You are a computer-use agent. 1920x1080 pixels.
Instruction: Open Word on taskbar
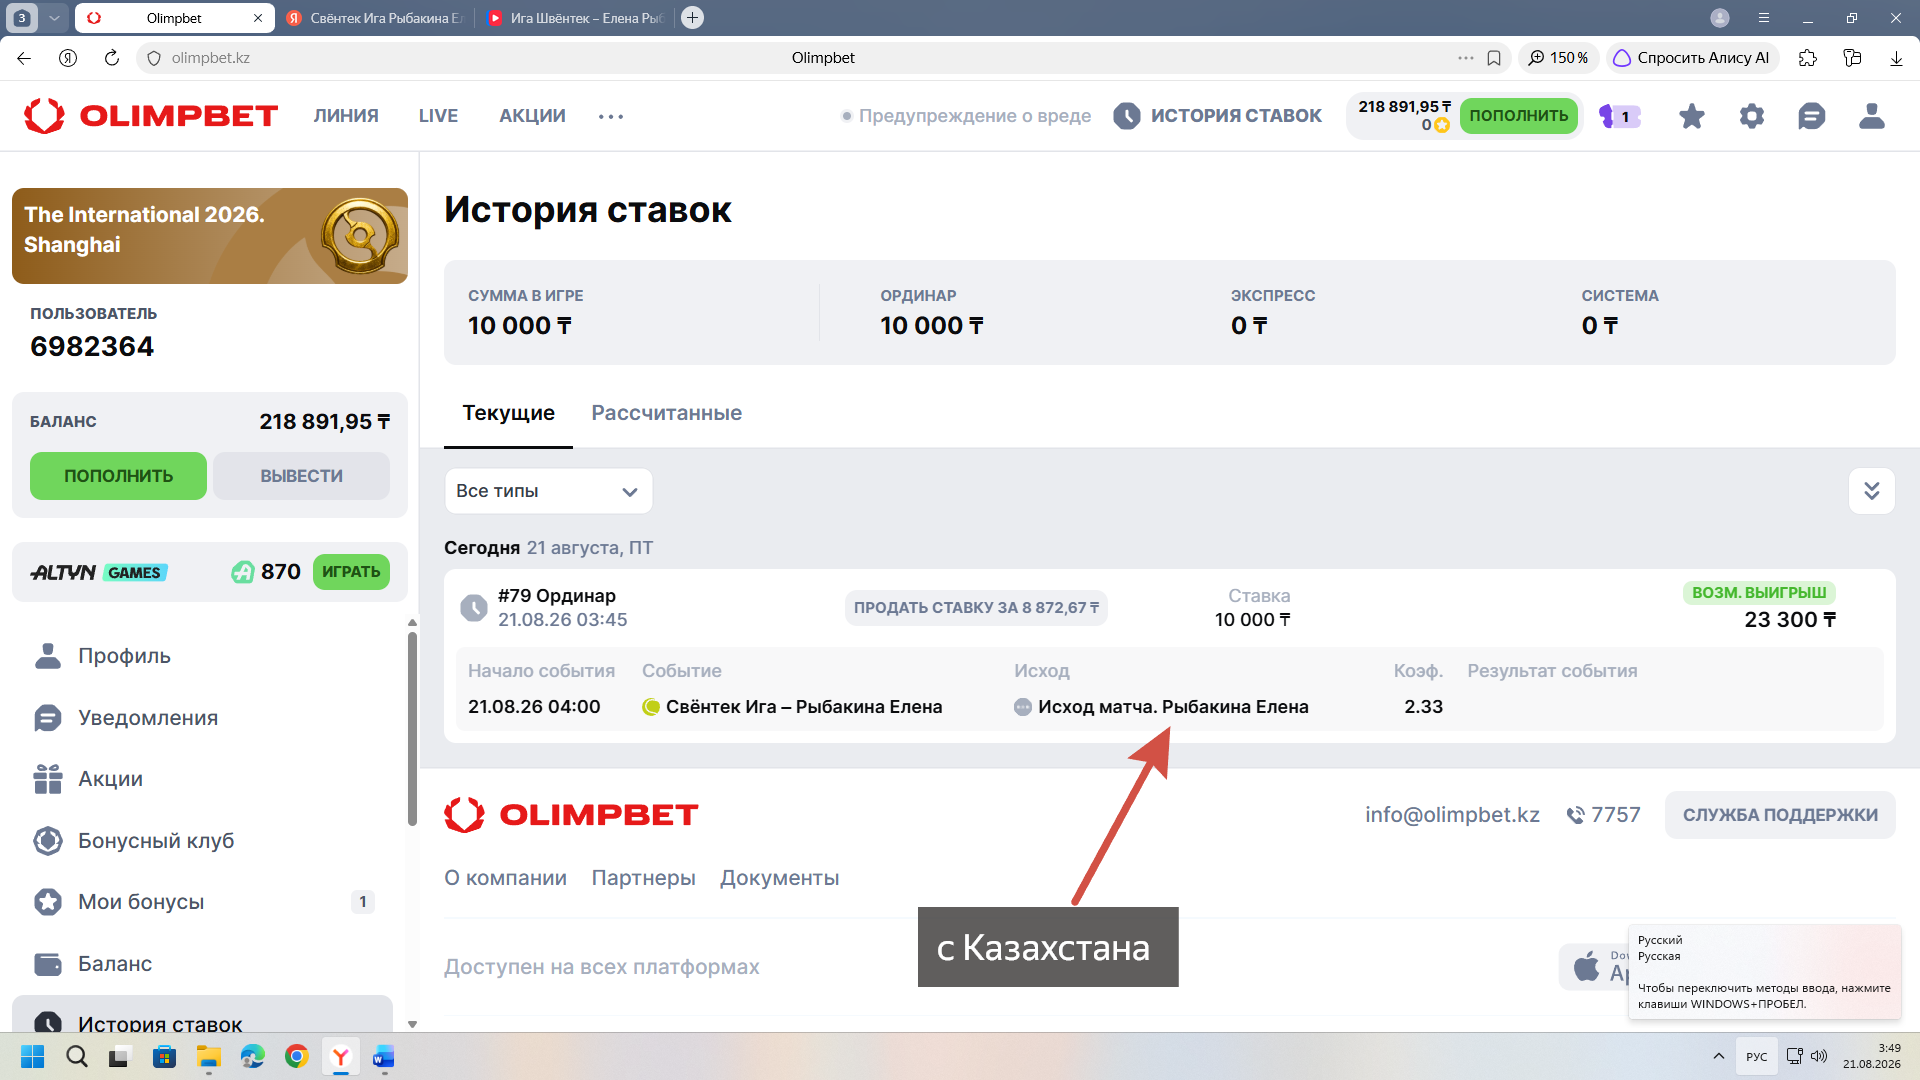pyautogui.click(x=384, y=1056)
